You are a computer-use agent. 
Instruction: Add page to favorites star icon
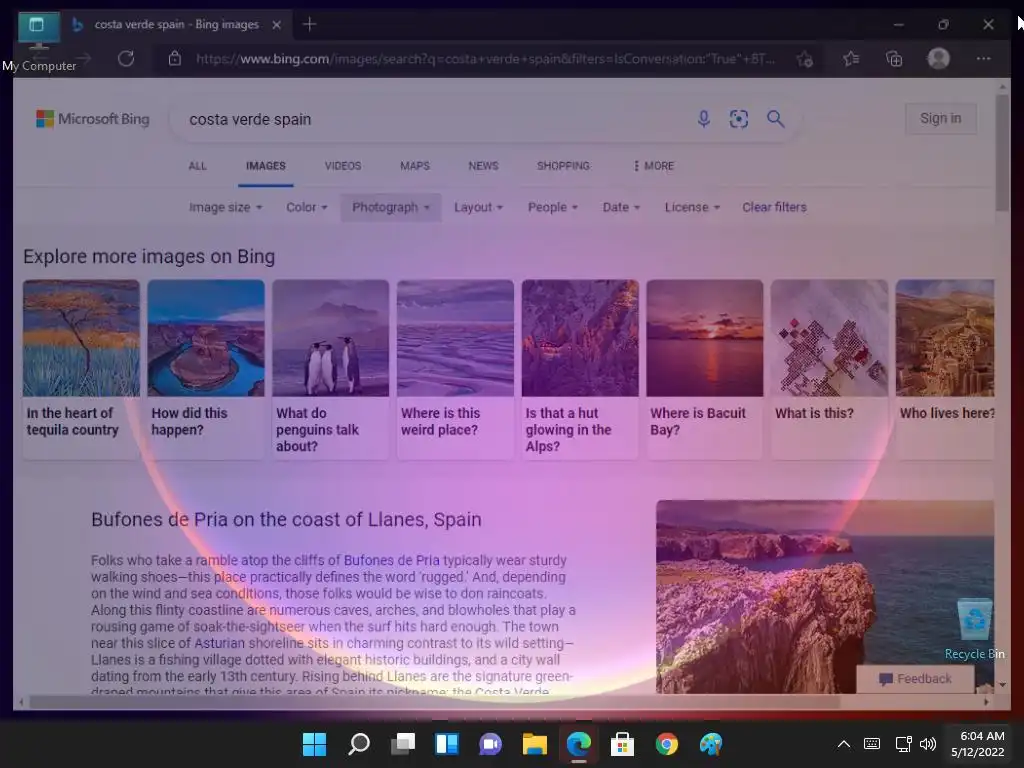pyautogui.click(x=805, y=59)
